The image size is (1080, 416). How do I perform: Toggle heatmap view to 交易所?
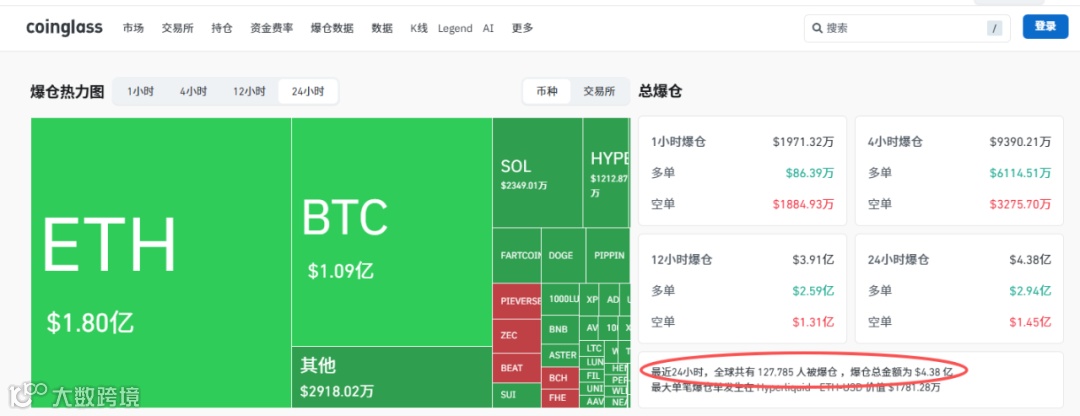[599, 91]
